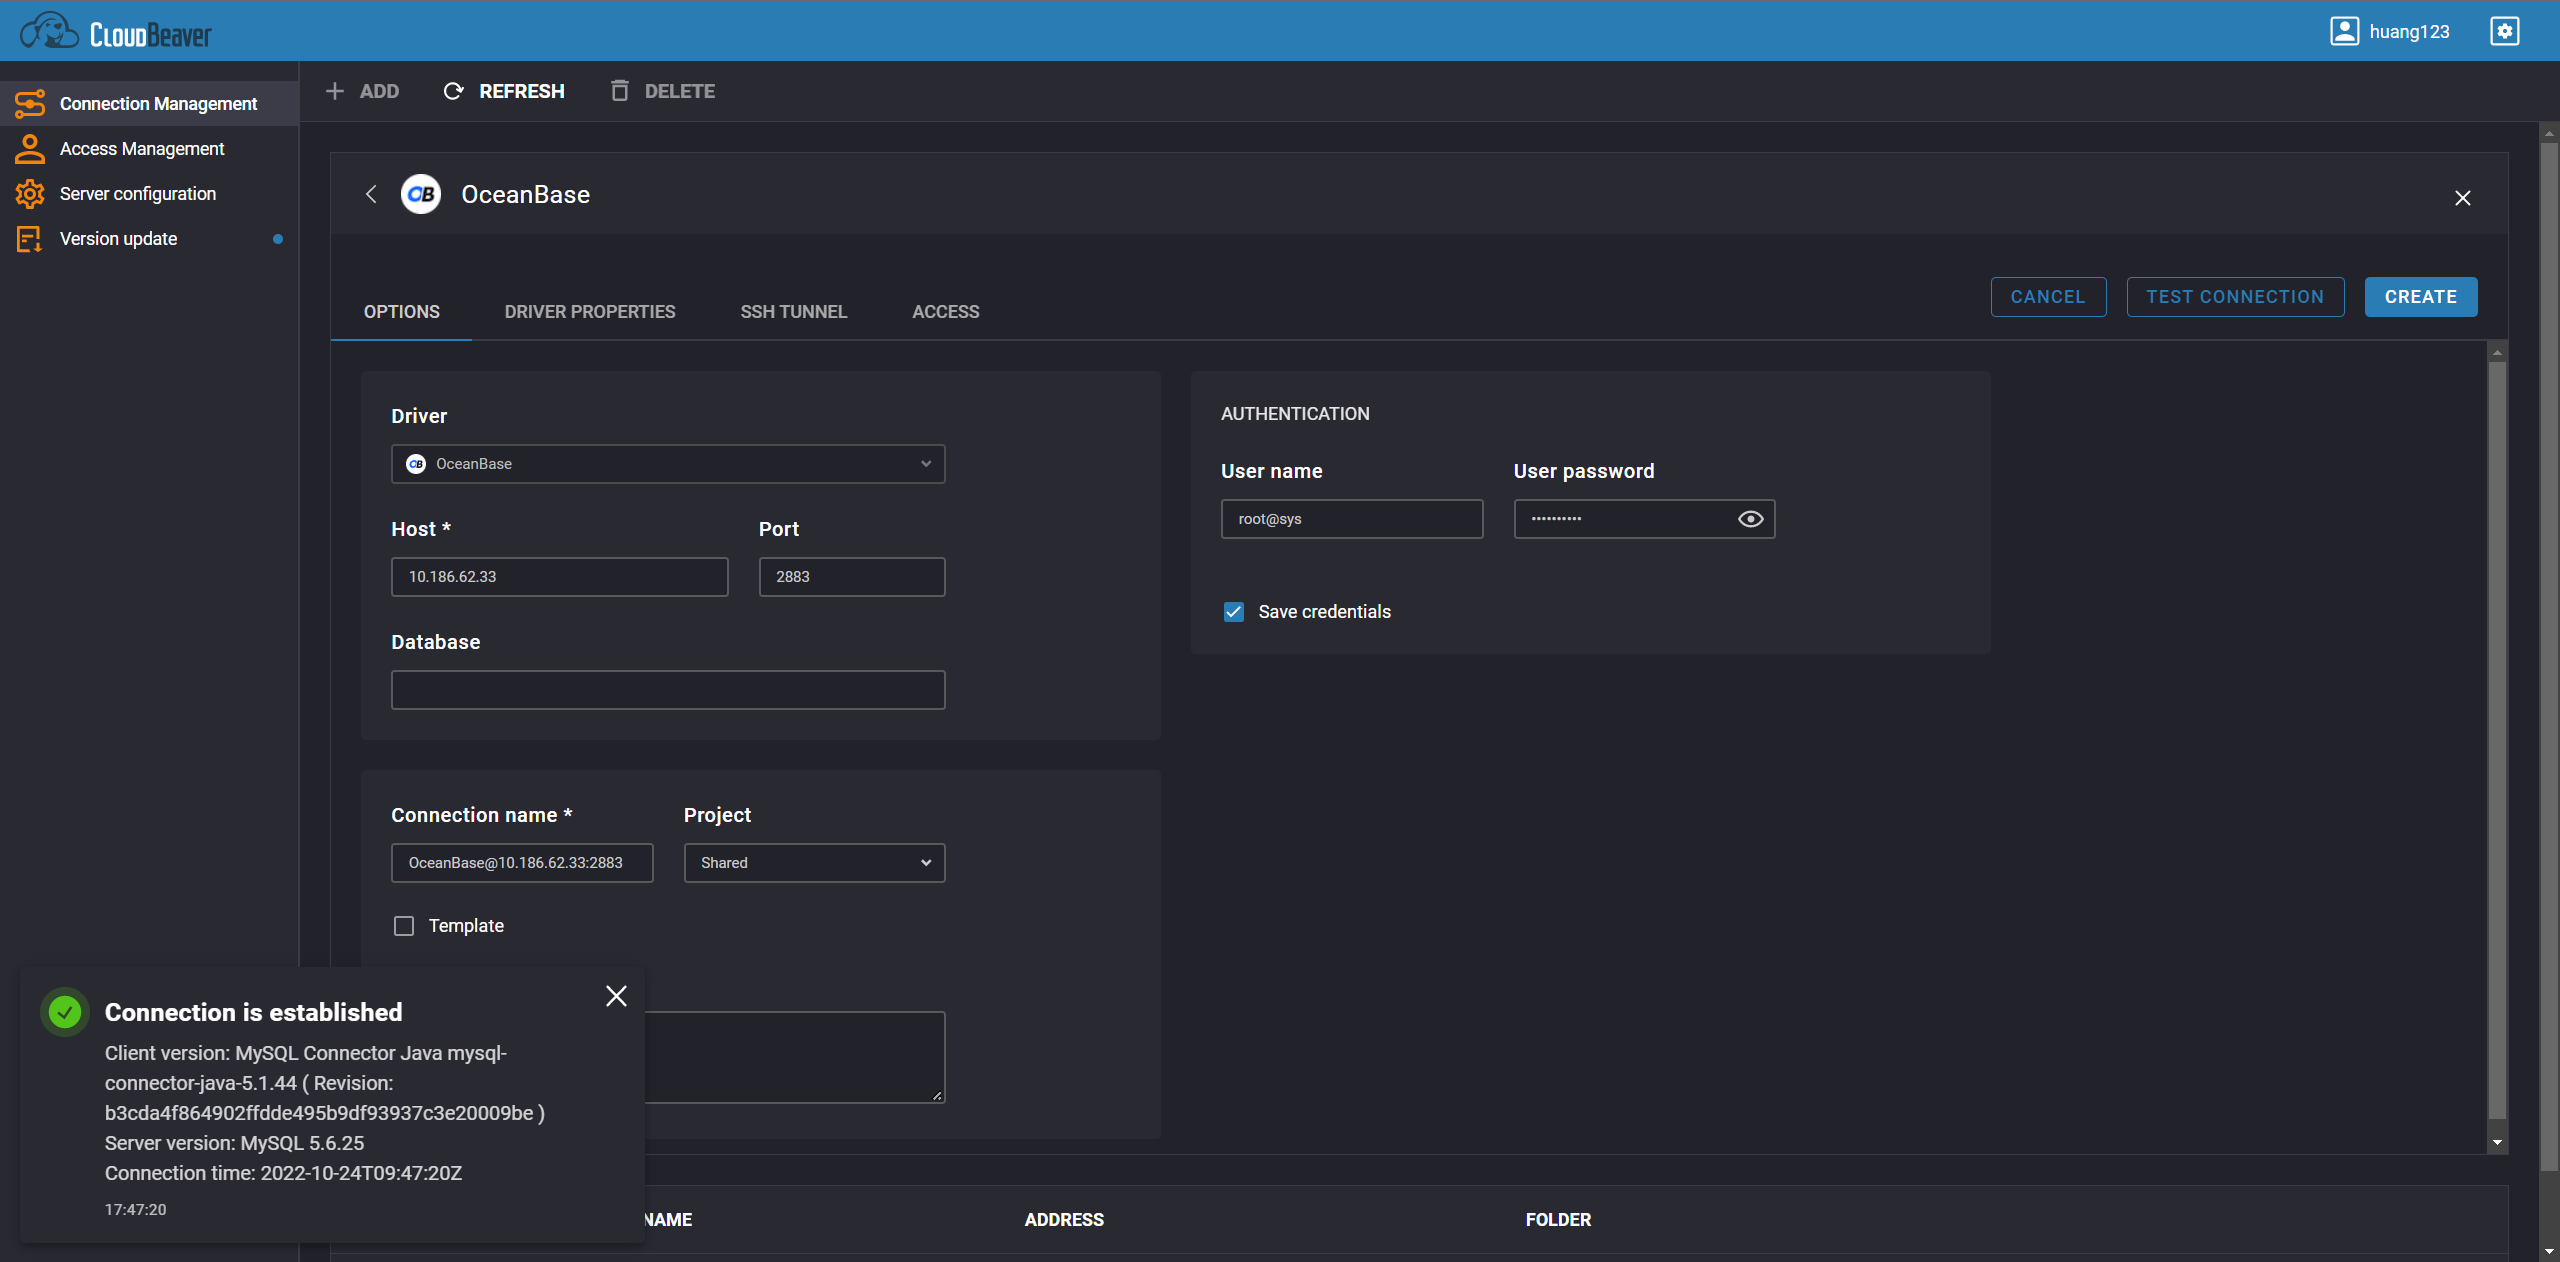Open the Project dropdown set to Shared

[814, 863]
